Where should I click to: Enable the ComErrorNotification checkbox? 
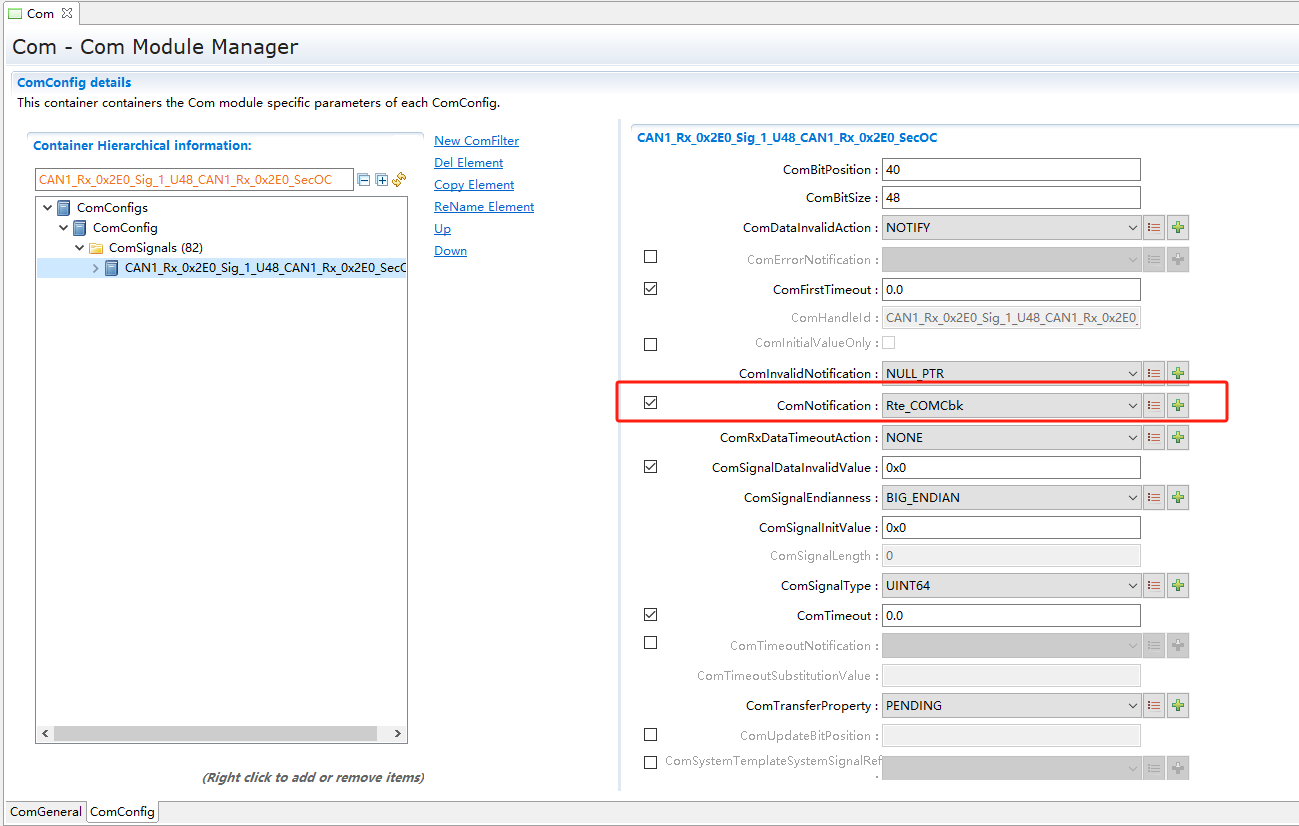point(651,257)
